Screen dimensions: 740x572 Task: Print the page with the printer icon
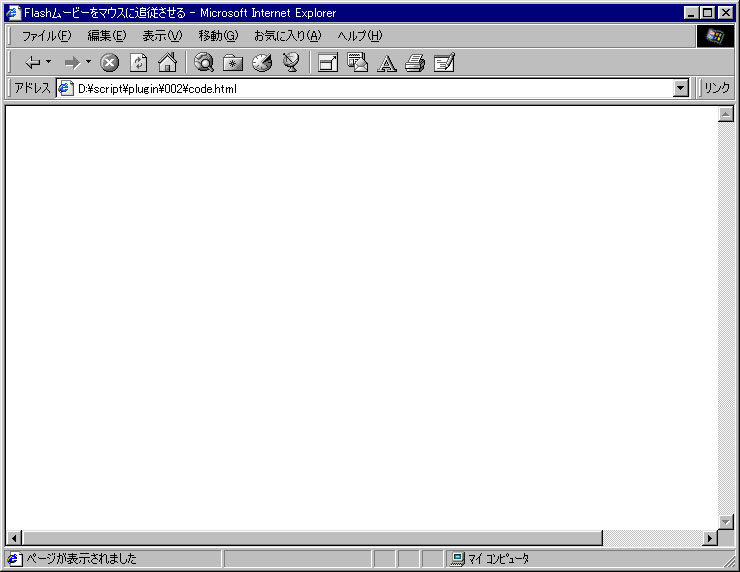coord(415,62)
